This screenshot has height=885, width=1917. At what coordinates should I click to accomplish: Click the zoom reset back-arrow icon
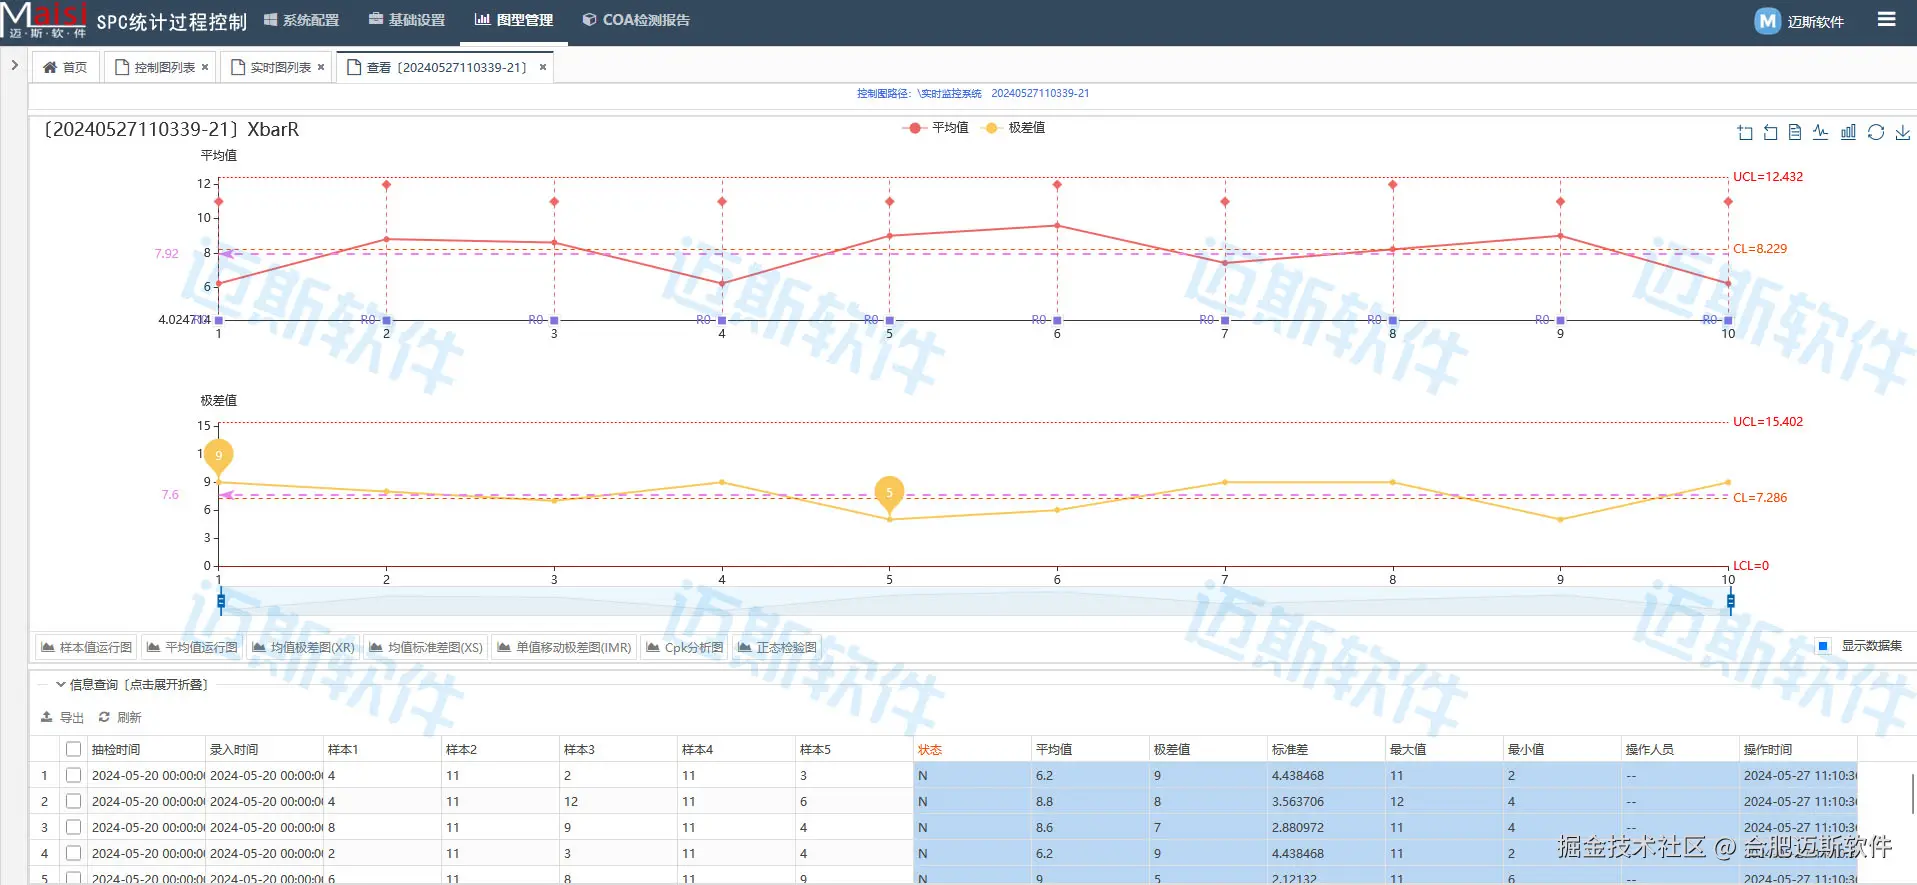click(x=1770, y=132)
